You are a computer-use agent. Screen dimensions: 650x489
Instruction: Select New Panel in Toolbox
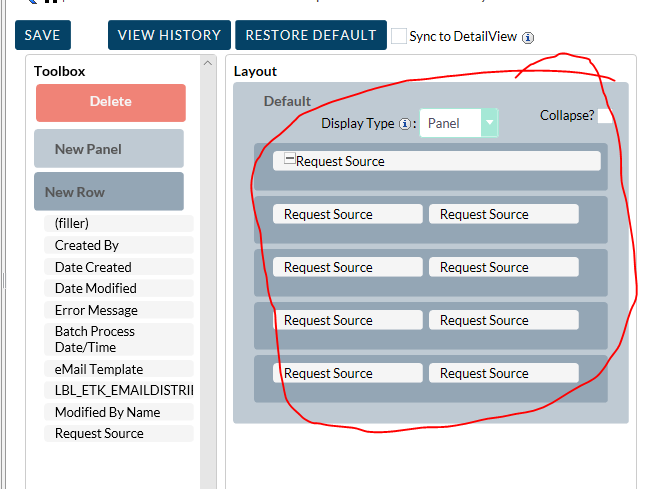pyautogui.click(x=109, y=149)
